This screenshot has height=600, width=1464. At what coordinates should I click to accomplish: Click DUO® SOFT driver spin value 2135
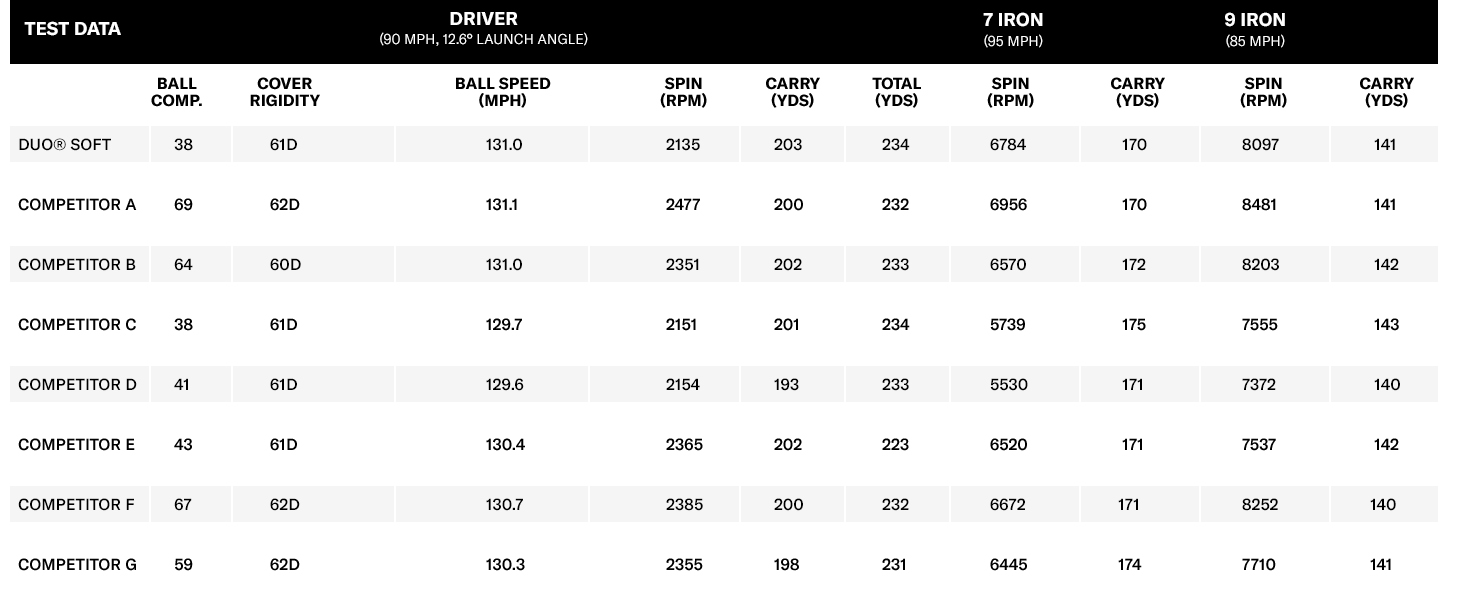pos(683,145)
